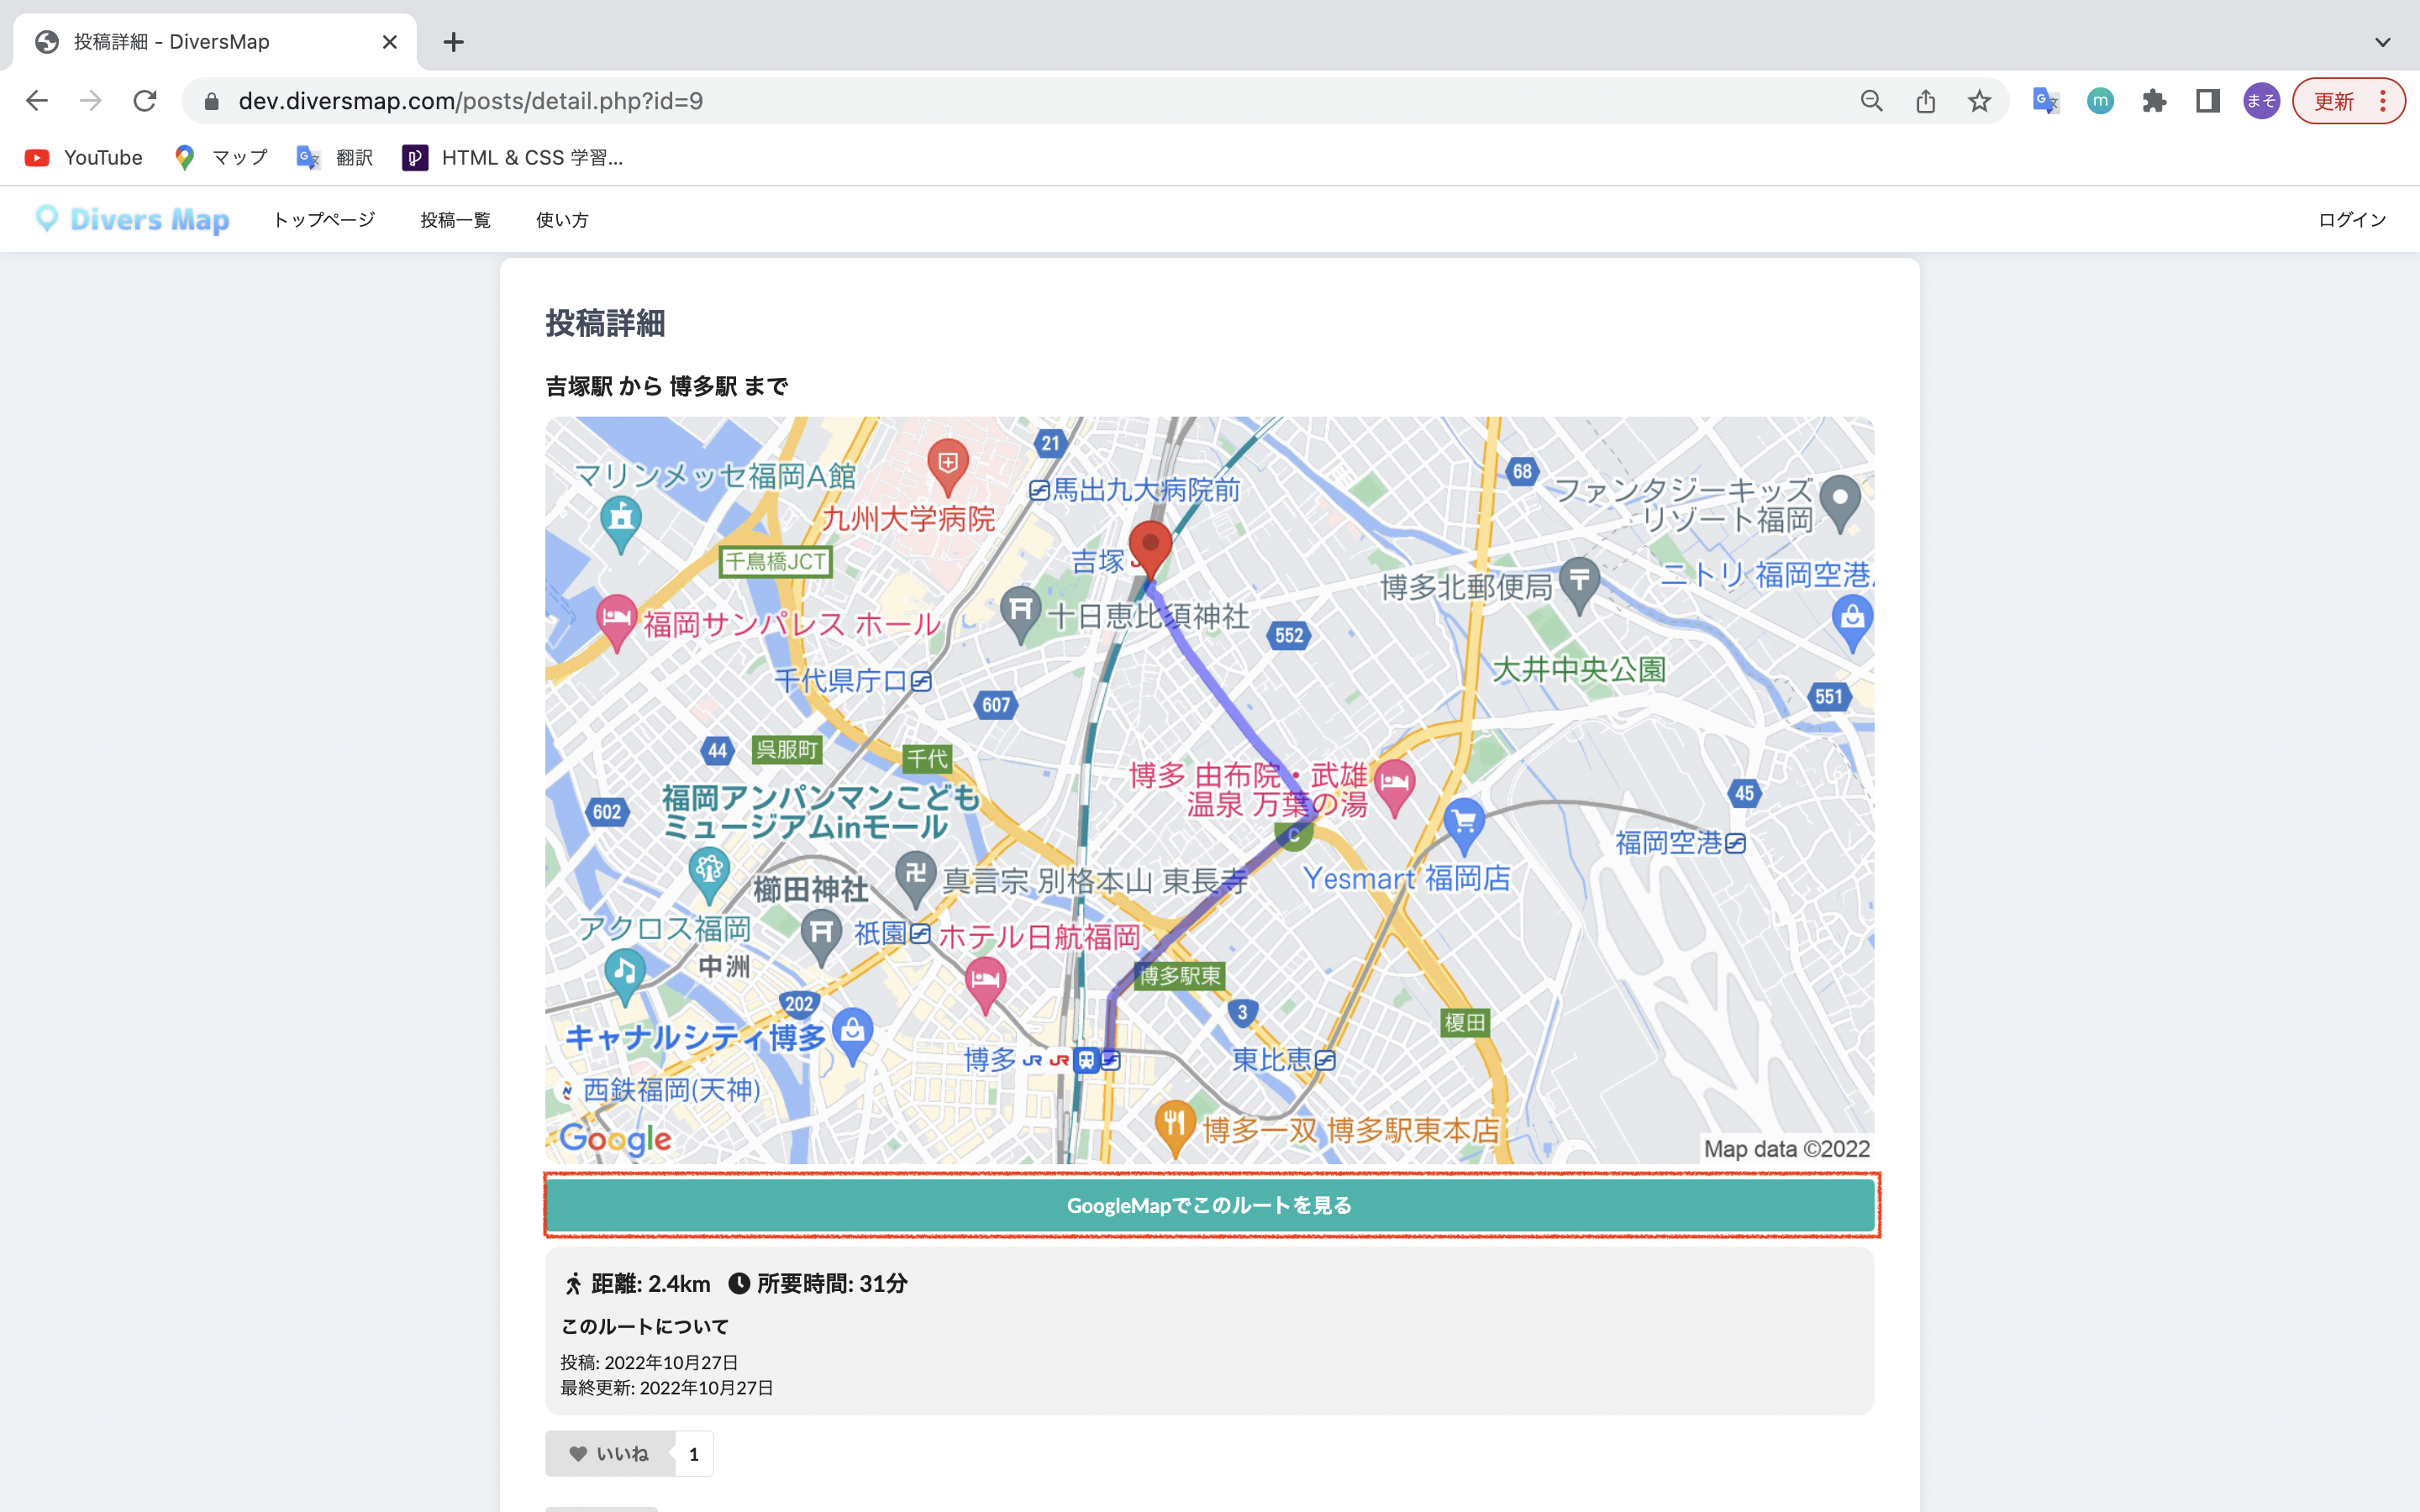This screenshot has height=1512, width=2420.
Task: Click the browser profile avatar
Action: point(2262,100)
